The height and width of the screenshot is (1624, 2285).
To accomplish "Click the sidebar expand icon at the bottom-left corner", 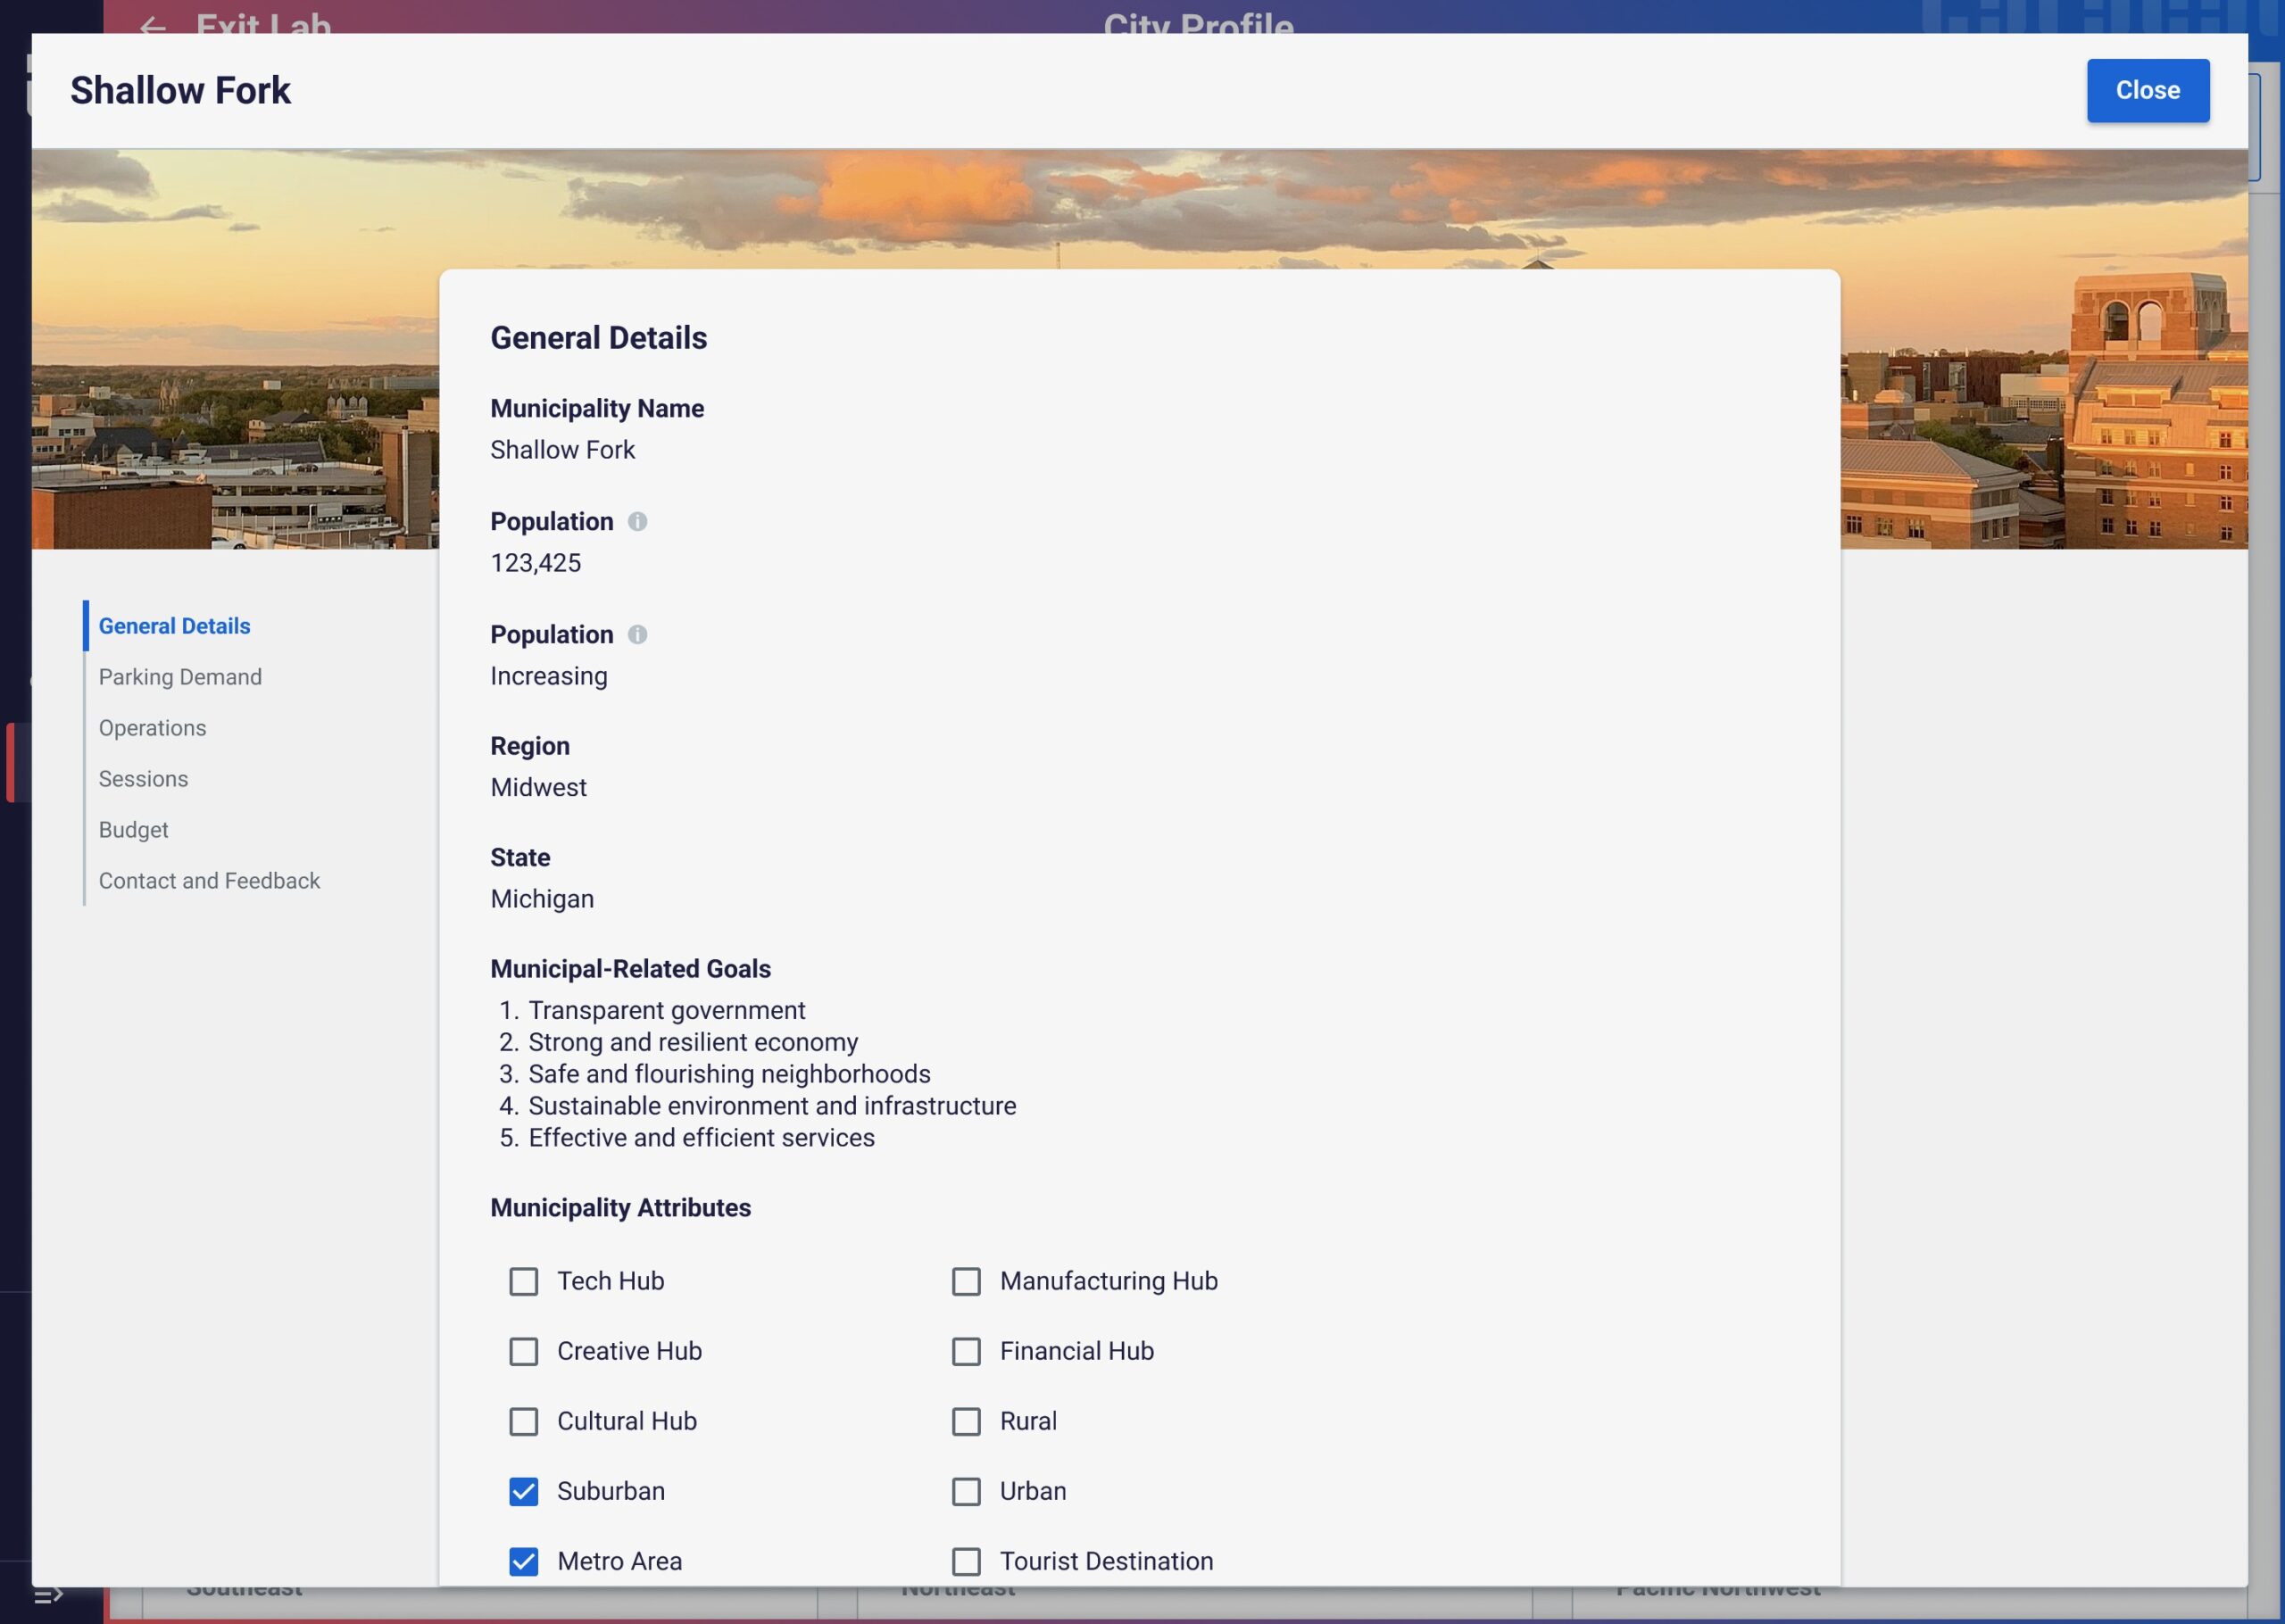I will [48, 1595].
